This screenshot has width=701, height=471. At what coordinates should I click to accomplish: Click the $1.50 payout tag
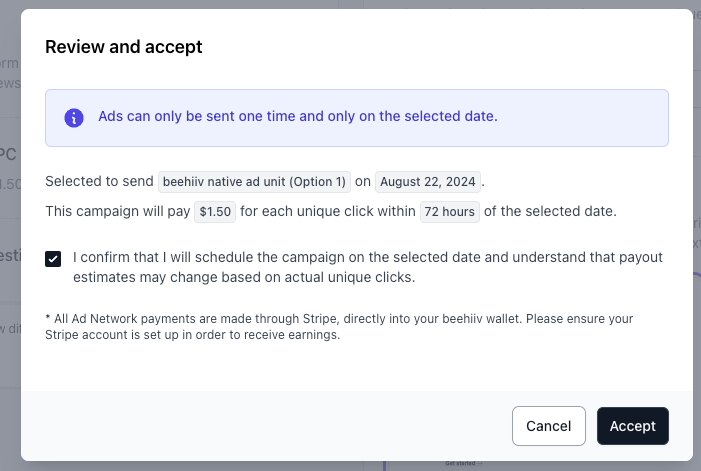point(215,211)
